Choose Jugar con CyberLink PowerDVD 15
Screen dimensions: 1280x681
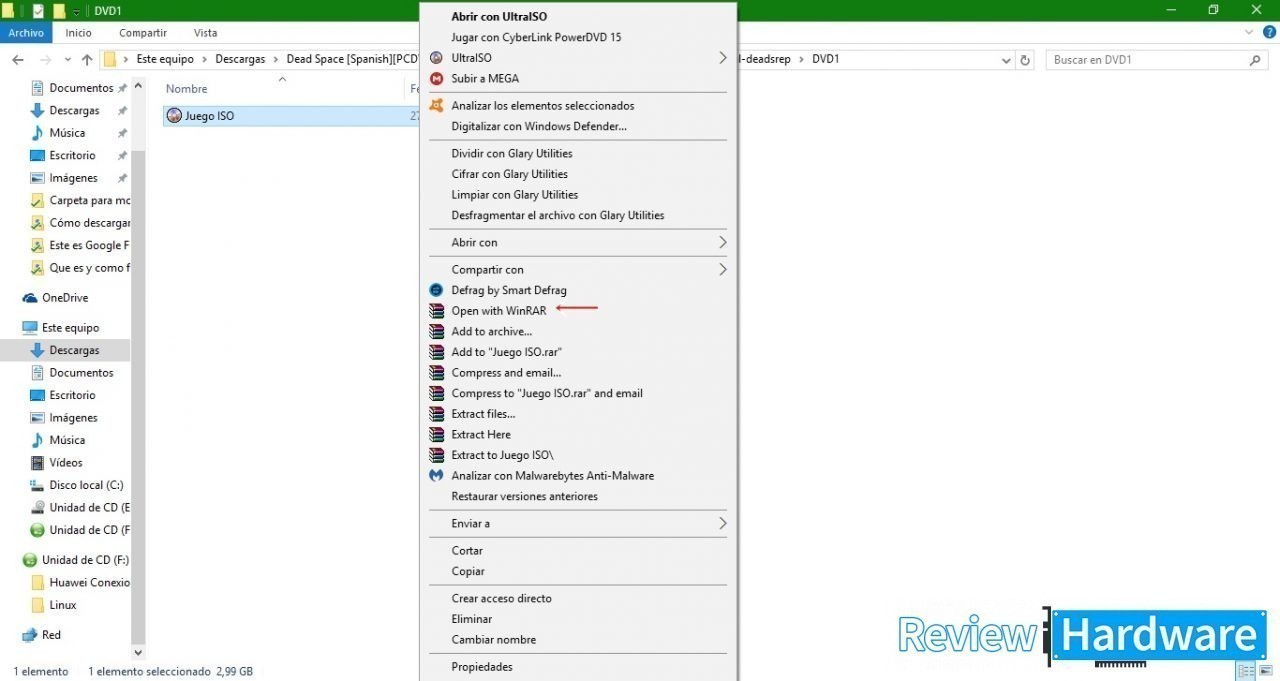[x=536, y=37]
